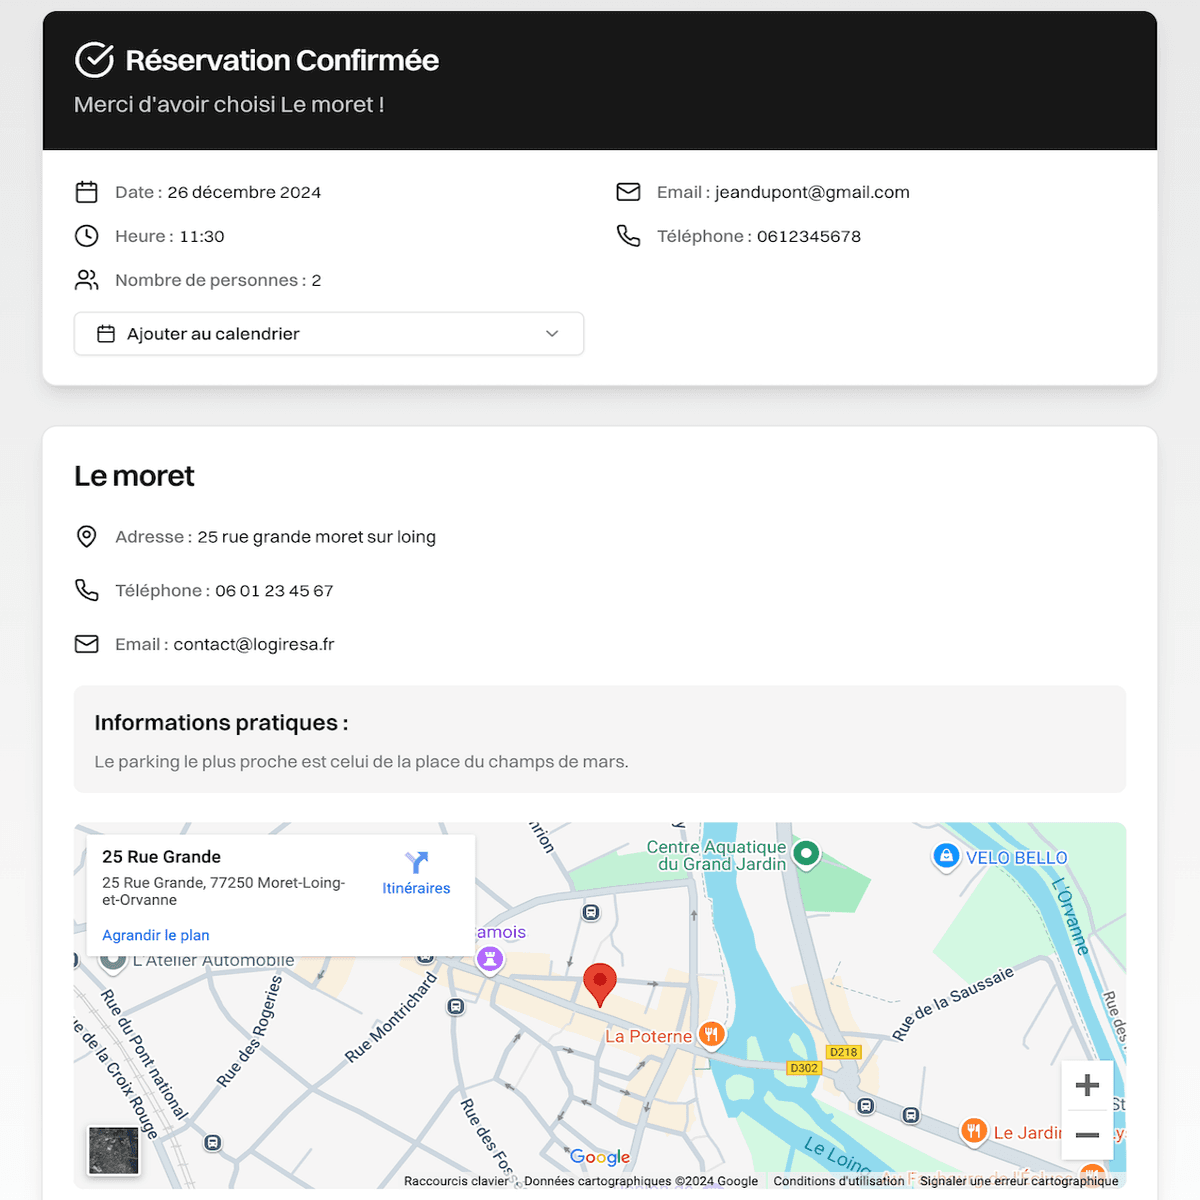Click Rue de la Saussaie street label
Viewport: 1200px width, 1200px height.
click(953, 1004)
